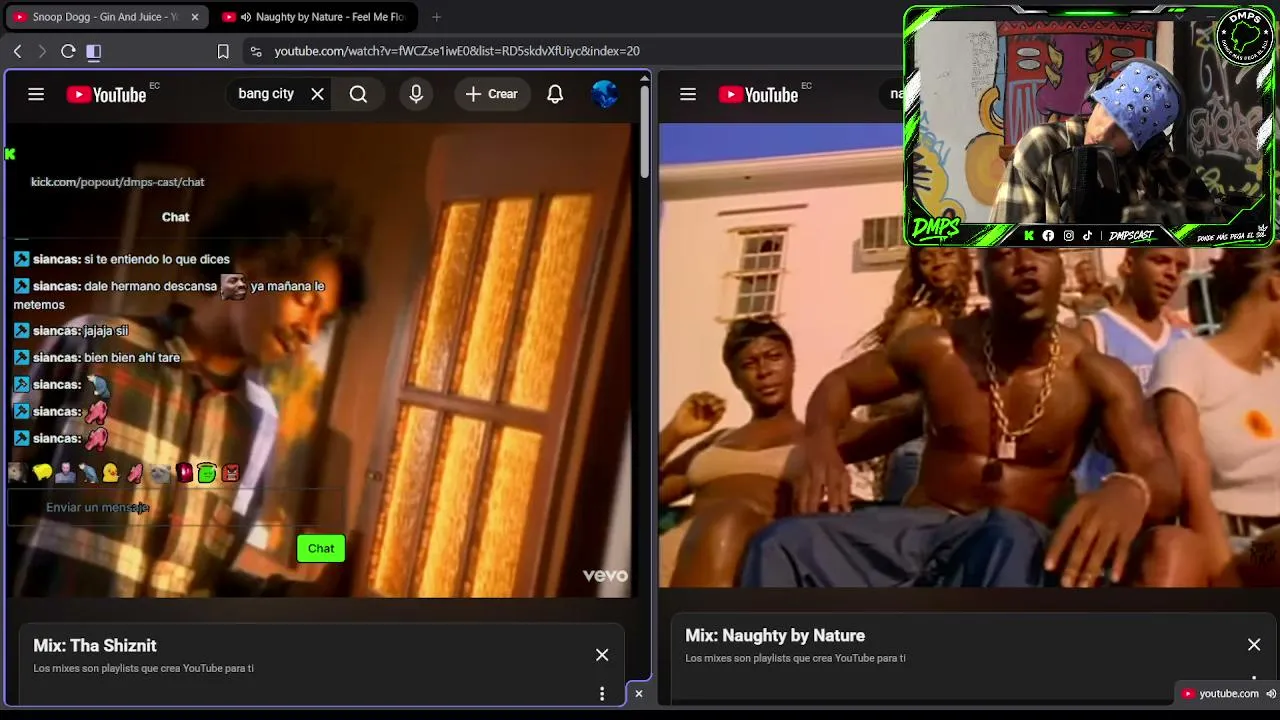The height and width of the screenshot is (720, 1280).
Task: Click the left pane's vertical scrollbar
Action: click(x=645, y=130)
